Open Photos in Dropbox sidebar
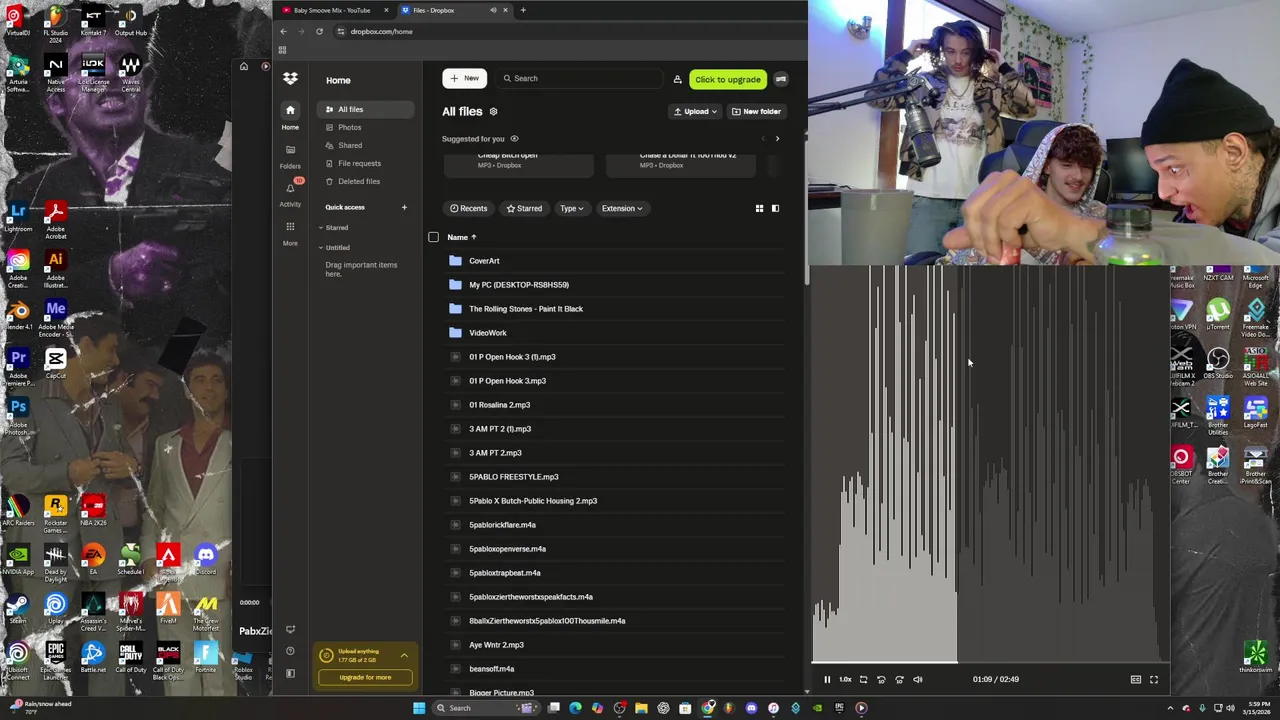Image resolution: width=1280 pixels, height=720 pixels. [x=366, y=127]
